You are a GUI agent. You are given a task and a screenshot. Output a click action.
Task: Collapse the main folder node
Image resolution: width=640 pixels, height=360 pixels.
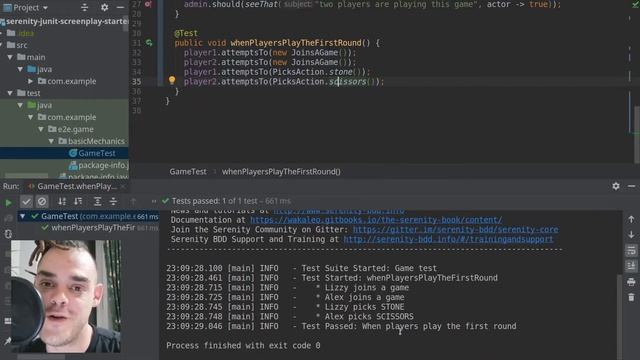coord(10,57)
